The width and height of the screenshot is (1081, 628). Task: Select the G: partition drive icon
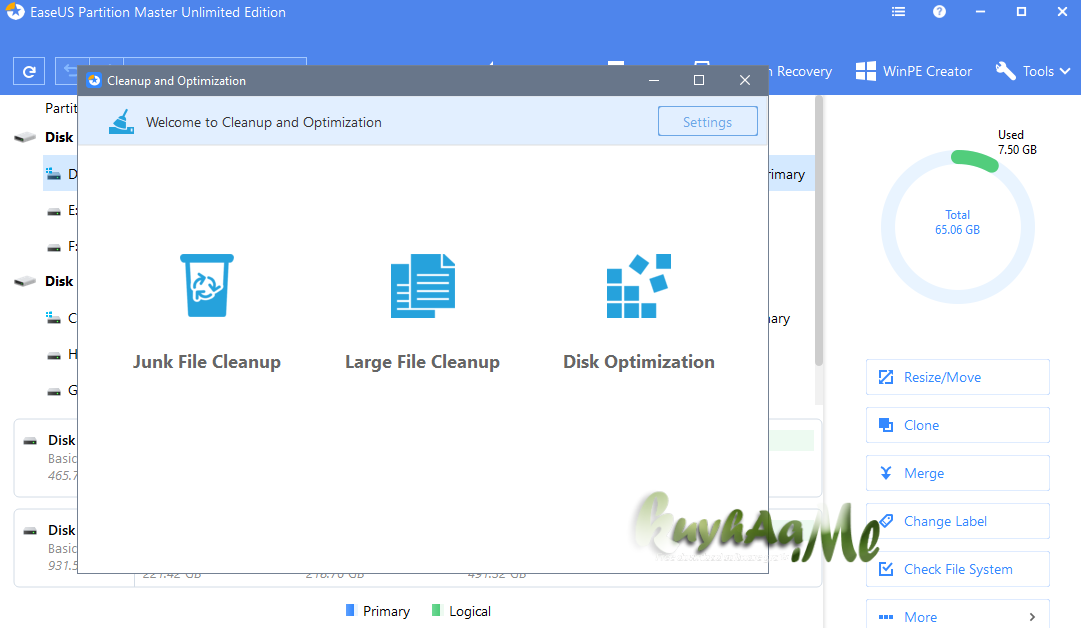[54, 391]
